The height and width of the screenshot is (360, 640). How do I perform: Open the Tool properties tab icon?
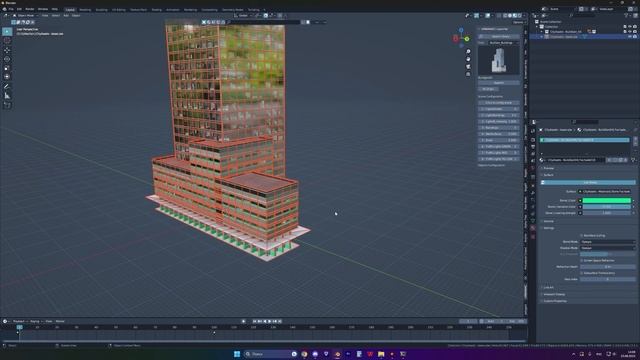point(533,131)
